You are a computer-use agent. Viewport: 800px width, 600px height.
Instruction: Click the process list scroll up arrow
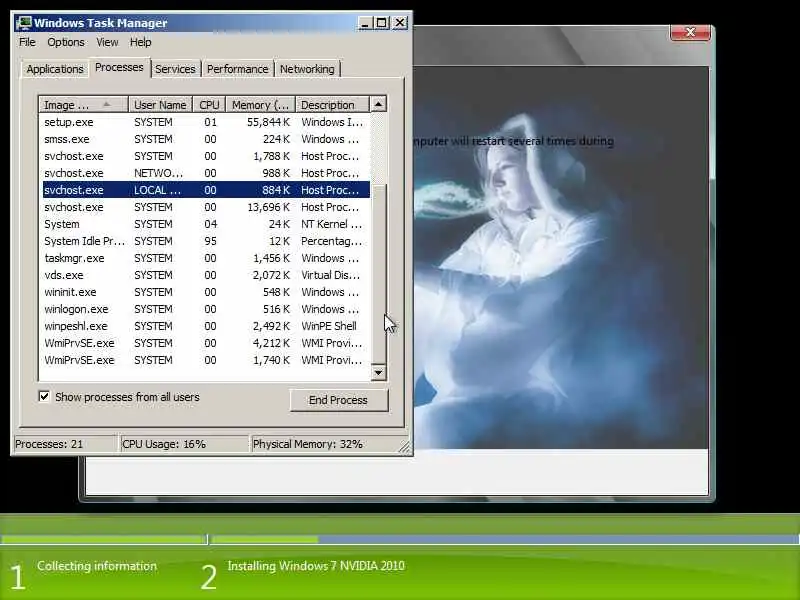coord(378,104)
